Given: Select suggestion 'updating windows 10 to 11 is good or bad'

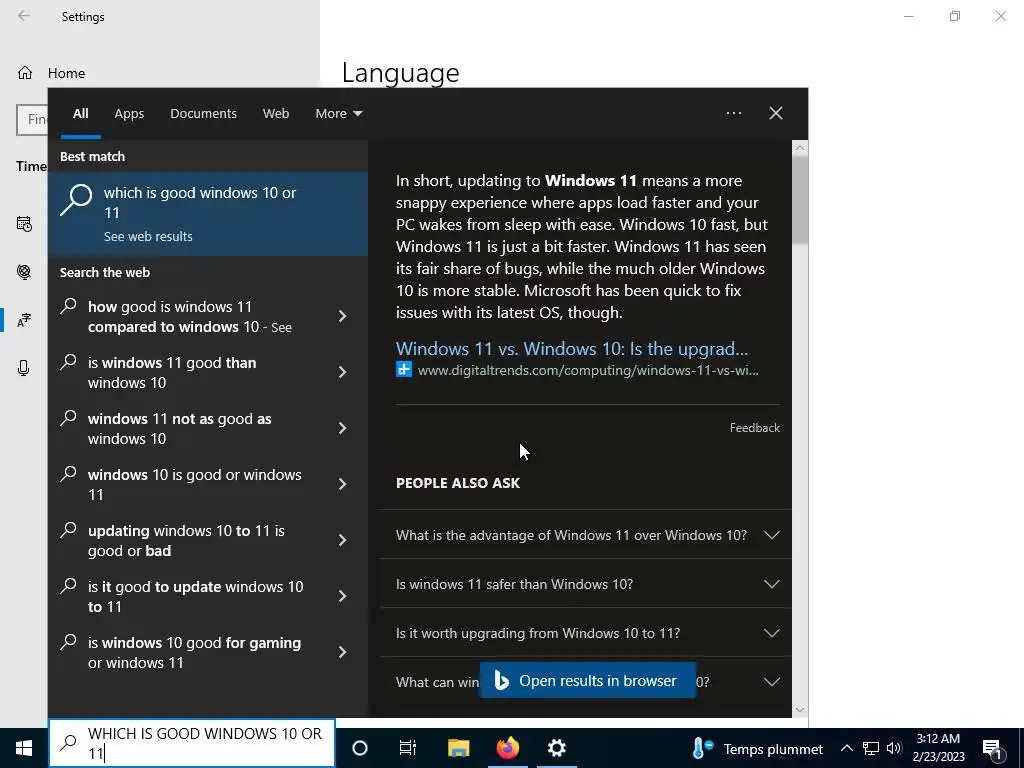Looking at the screenshot, I should 186,541.
